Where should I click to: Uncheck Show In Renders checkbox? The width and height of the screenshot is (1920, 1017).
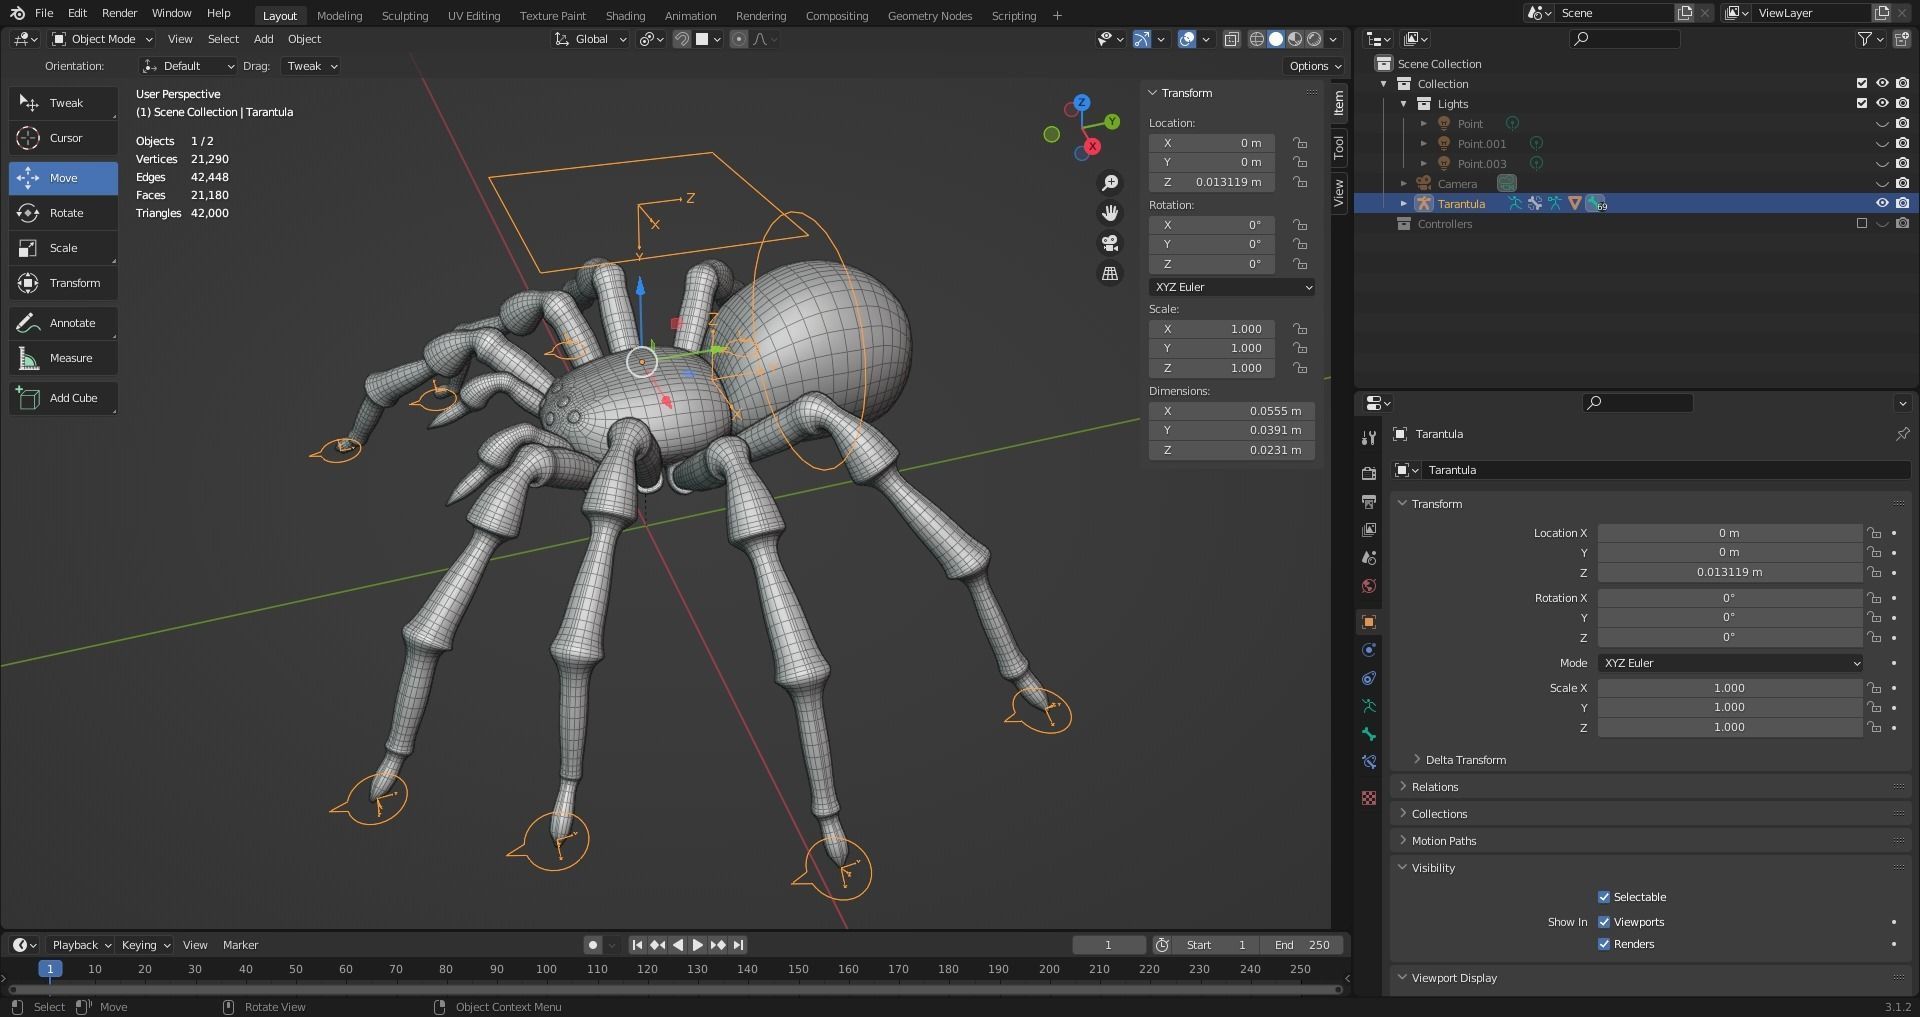tap(1604, 944)
